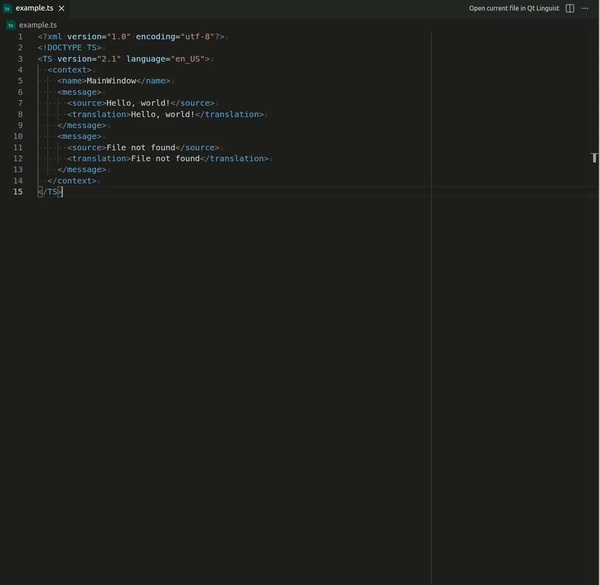Image resolution: width=600 pixels, height=585 pixels.
Task: Click the "Hello, world!" source text
Action: coord(138,103)
